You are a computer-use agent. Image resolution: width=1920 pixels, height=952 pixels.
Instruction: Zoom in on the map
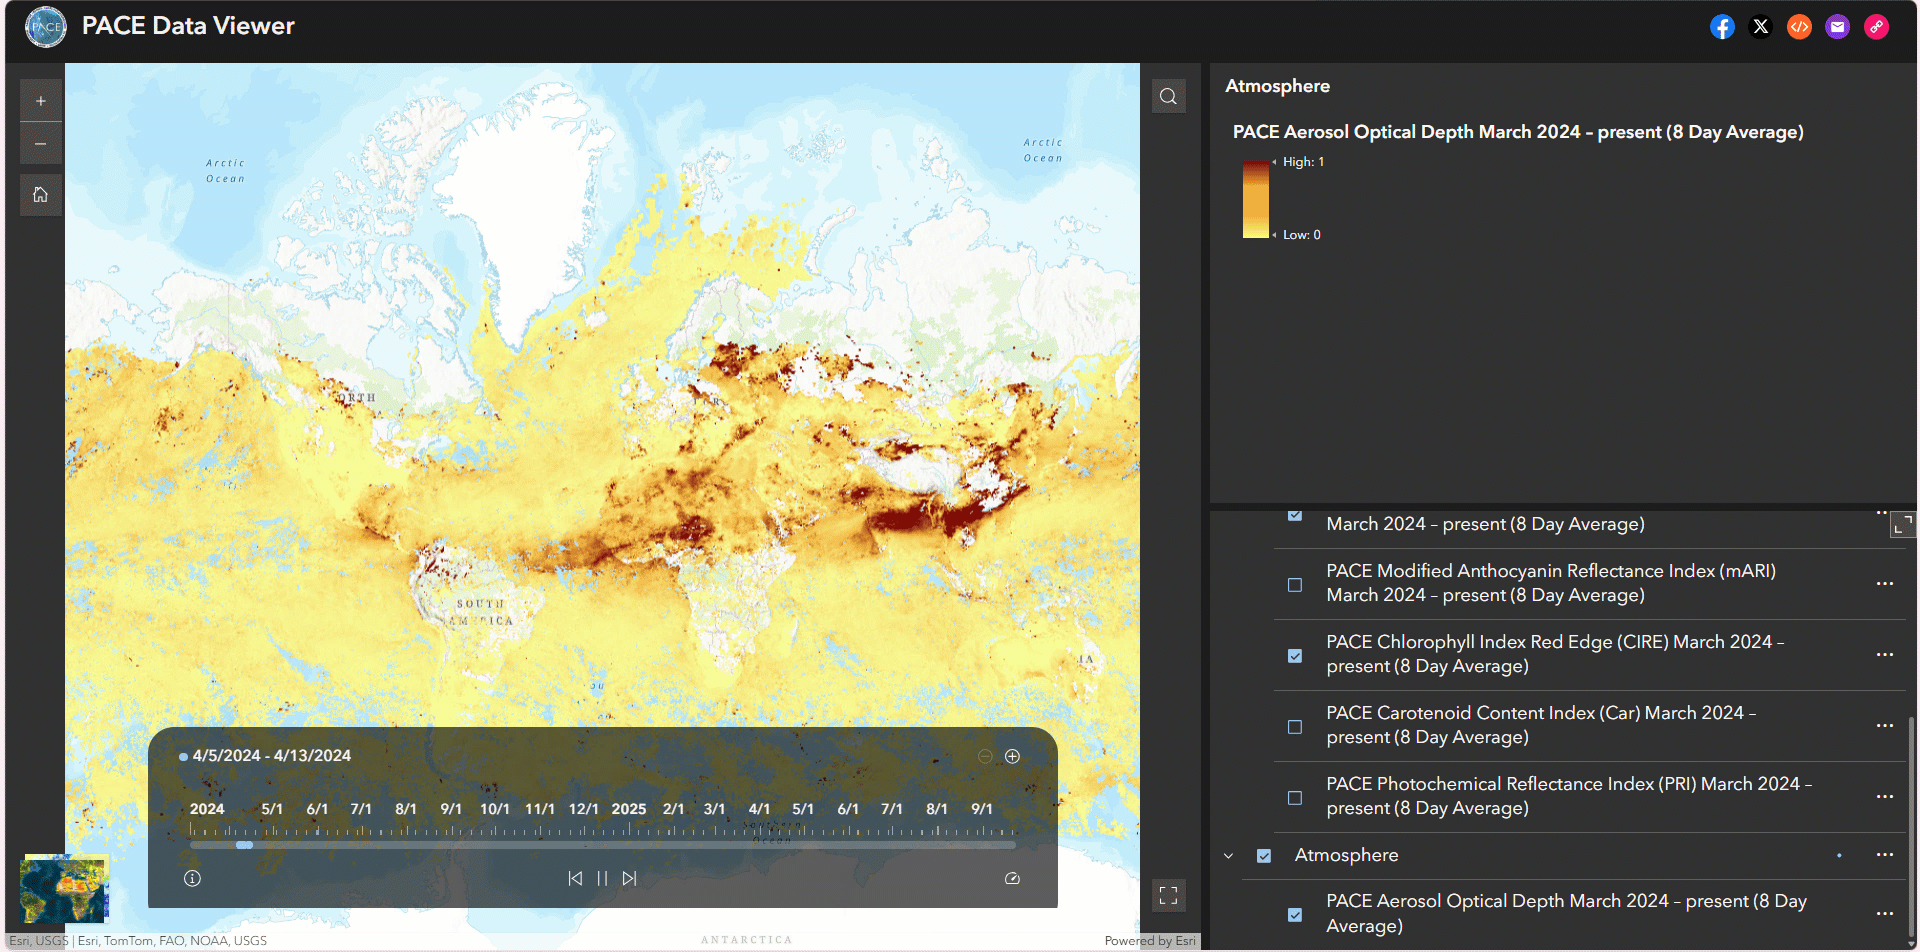pyautogui.click(x=41, y=101)
